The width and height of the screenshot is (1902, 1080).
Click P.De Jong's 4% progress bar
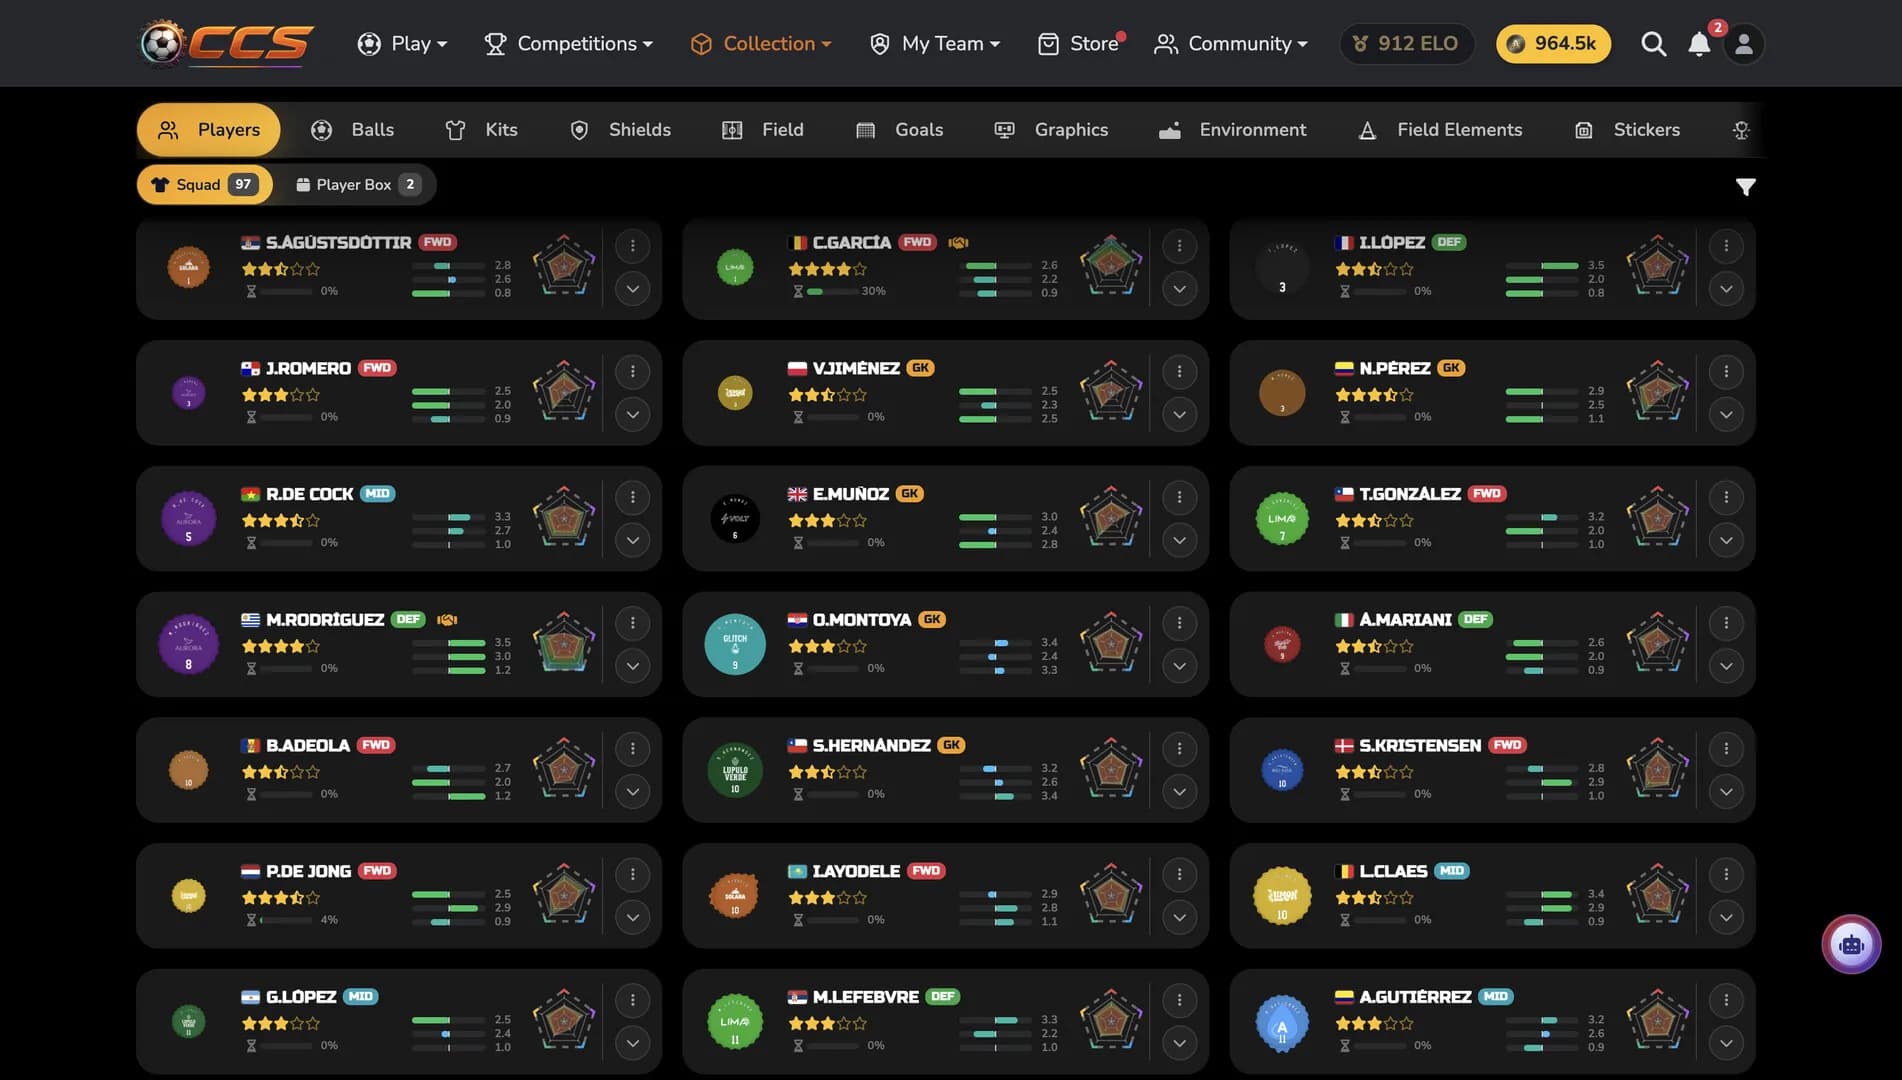tap(284, 920)
